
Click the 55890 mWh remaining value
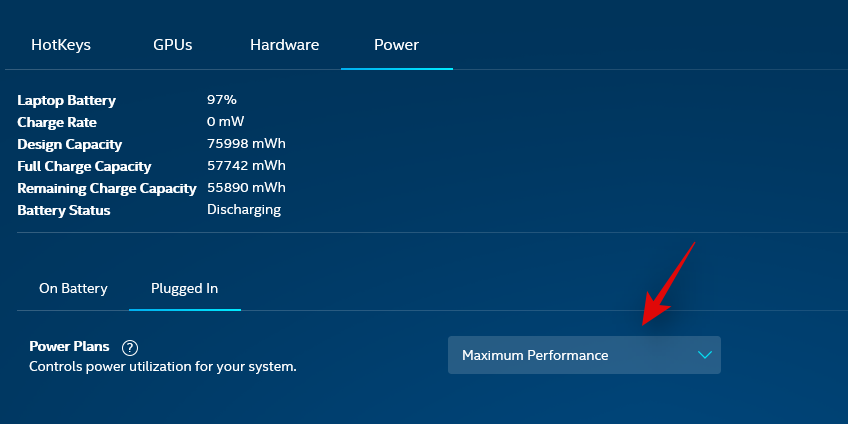(245, 188)
